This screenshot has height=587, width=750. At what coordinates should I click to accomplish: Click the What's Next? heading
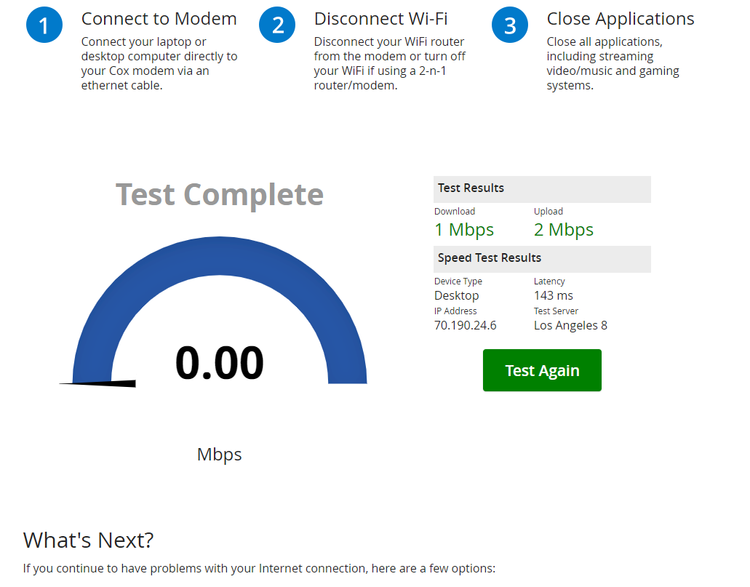point(88,541)
